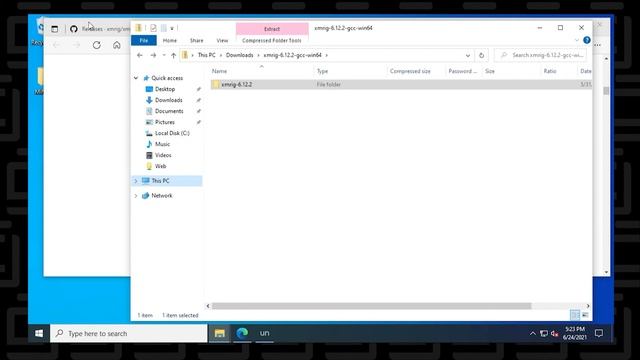
Task: Collapse the Quick access tree node
Action: 136,78
